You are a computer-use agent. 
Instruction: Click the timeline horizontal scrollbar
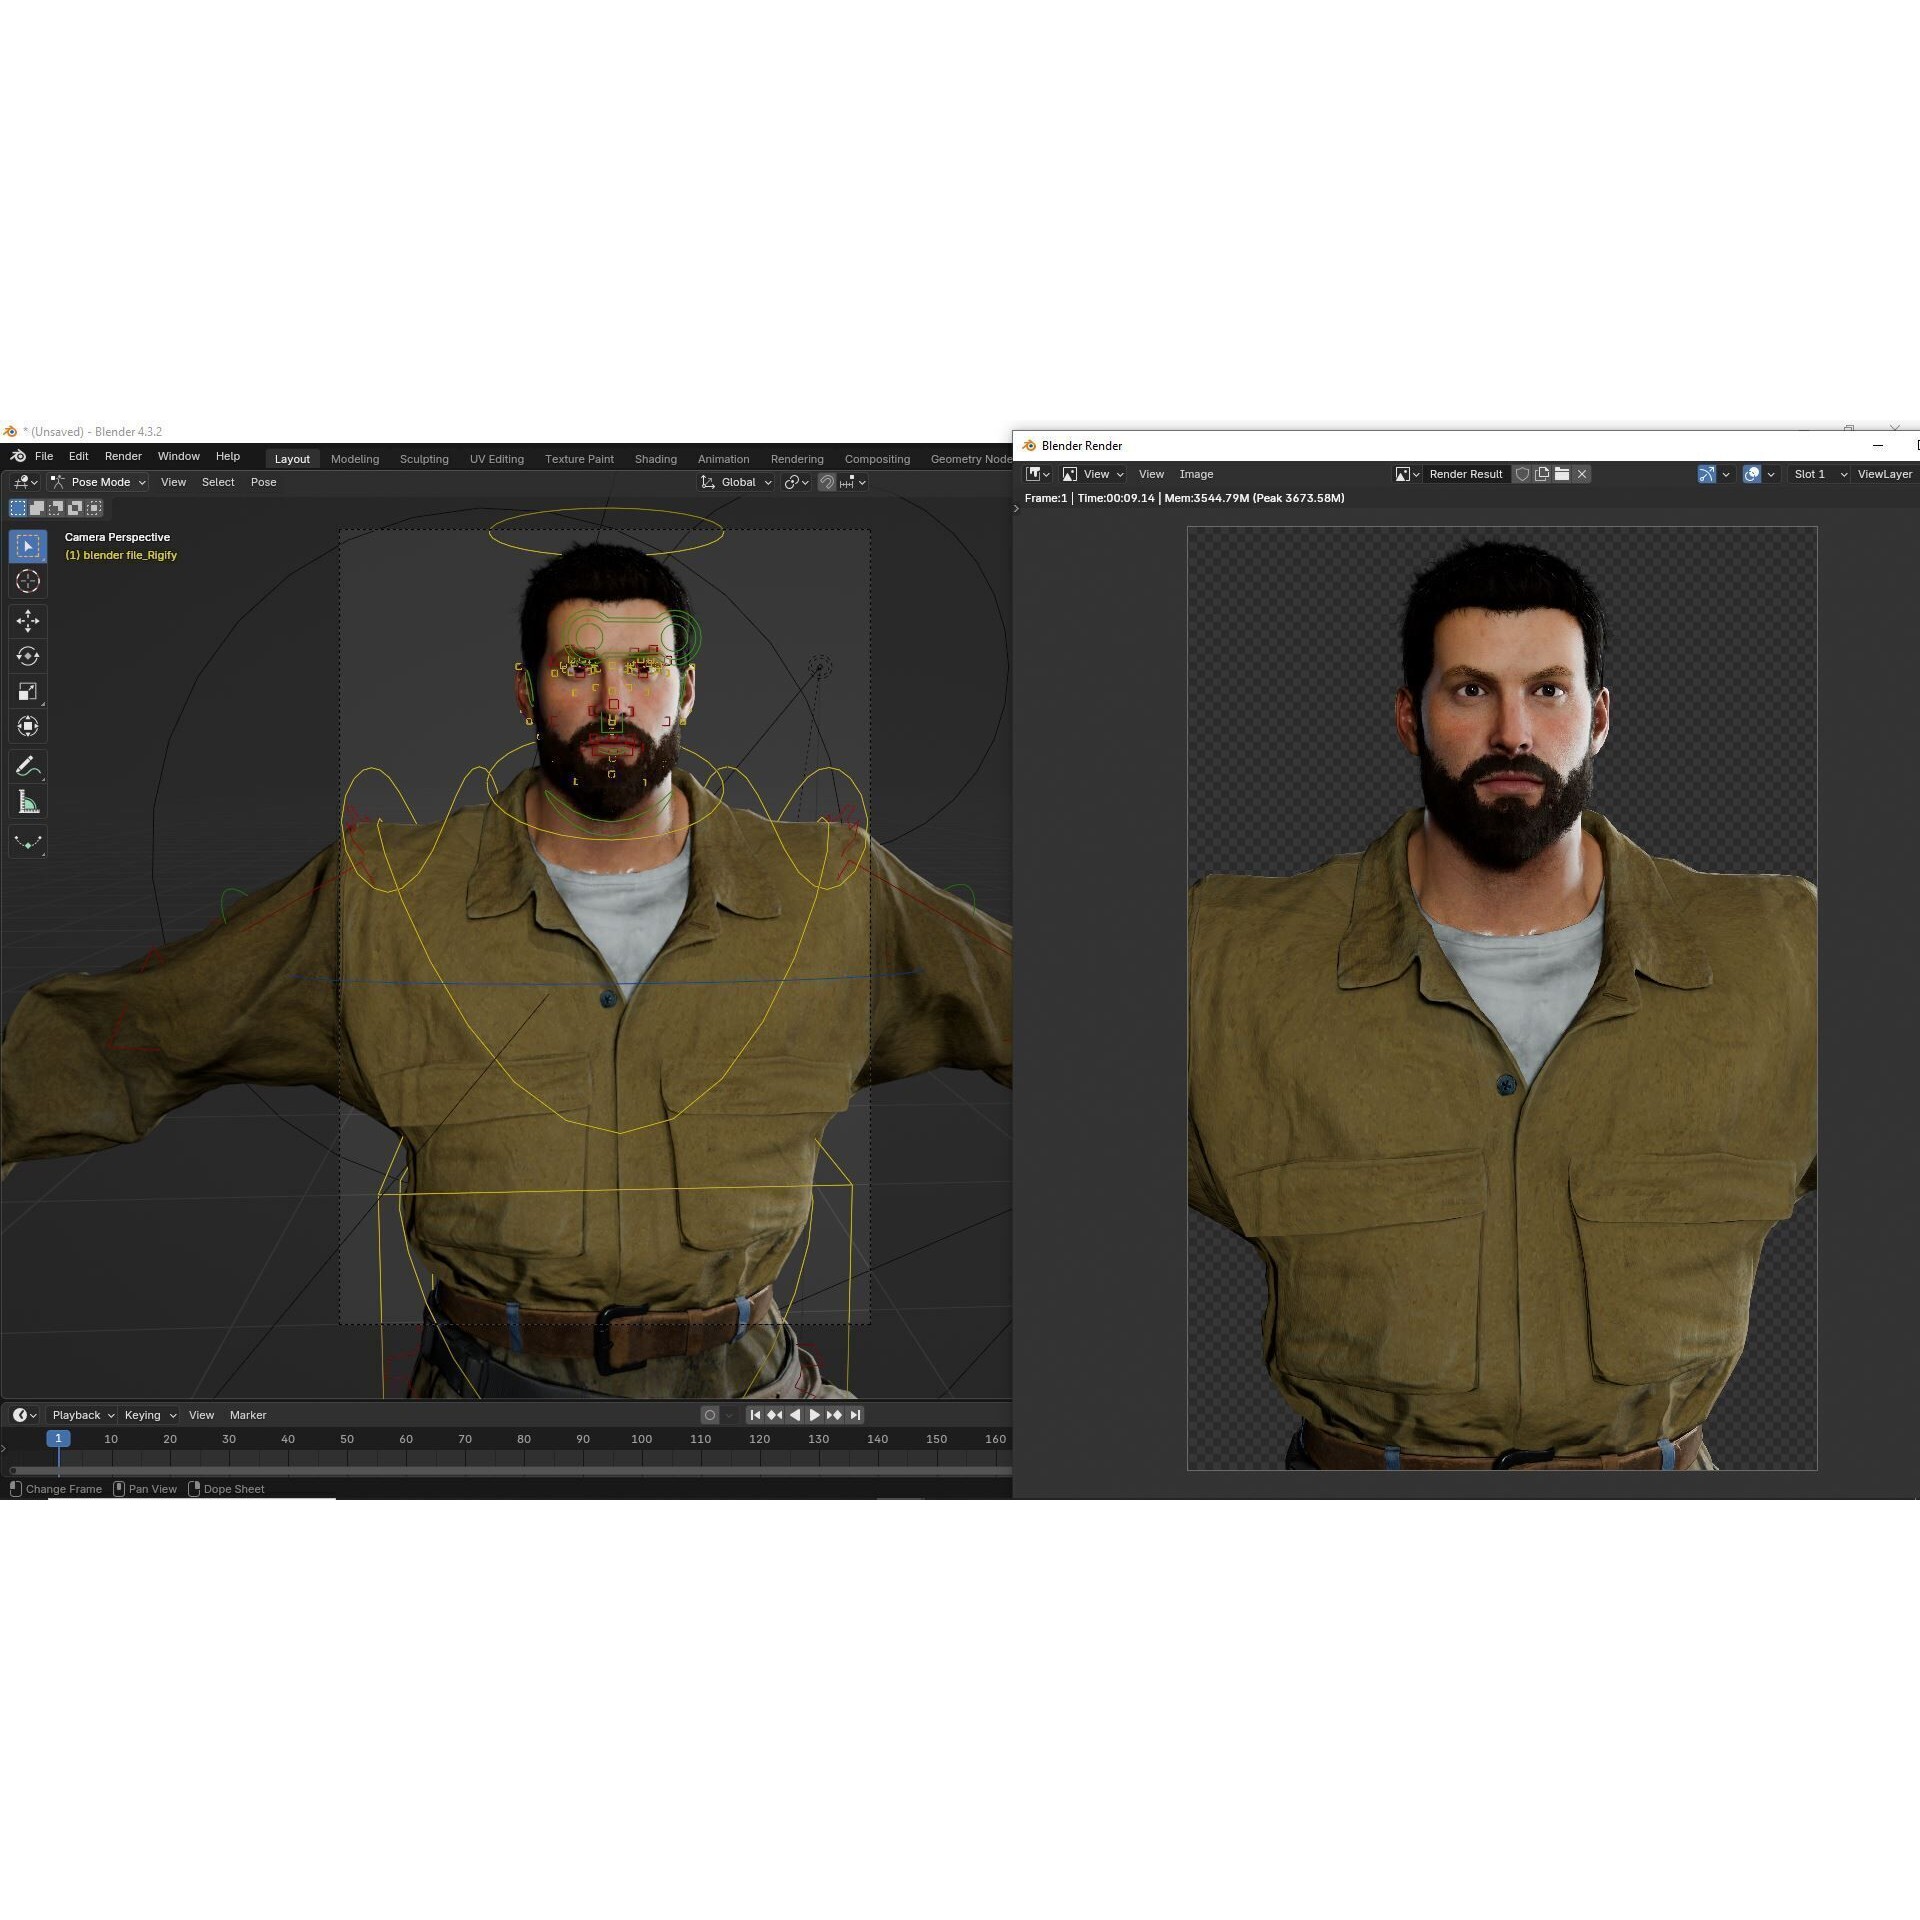click(x=510, y=1471)
